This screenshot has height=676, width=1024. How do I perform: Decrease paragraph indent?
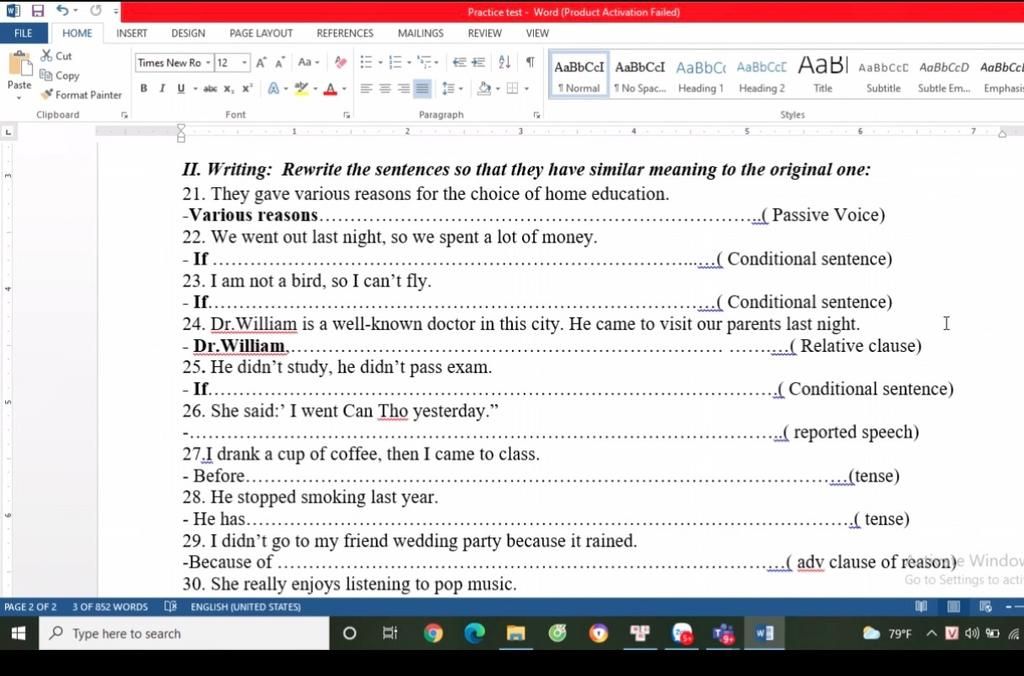pos(460,63)
